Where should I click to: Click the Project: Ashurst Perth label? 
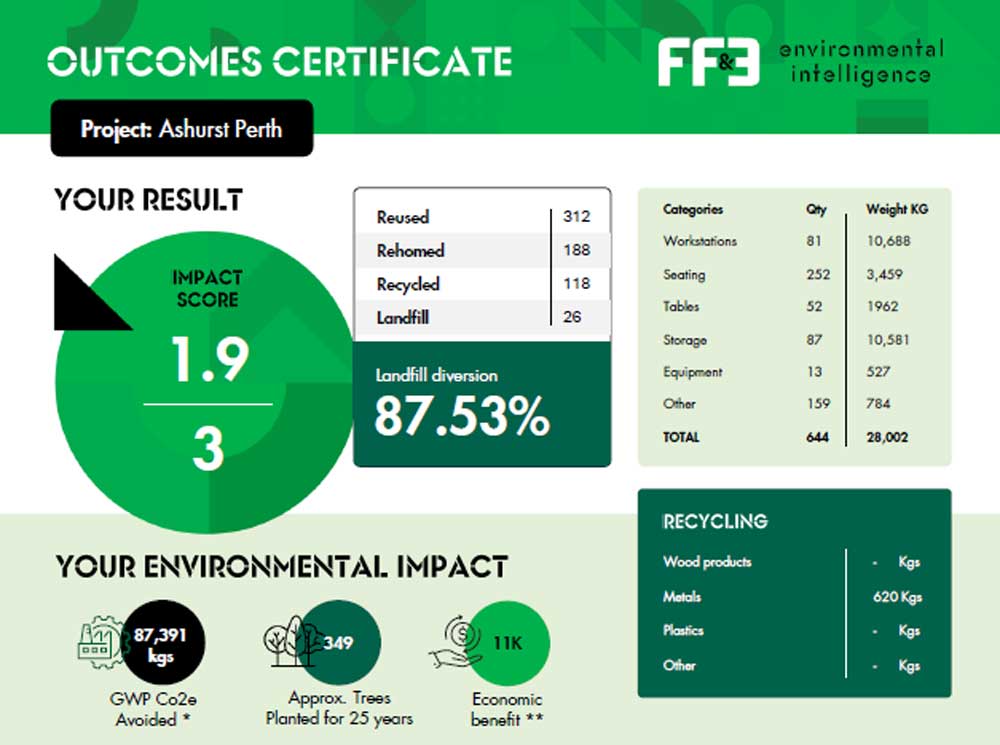[182, 129]
